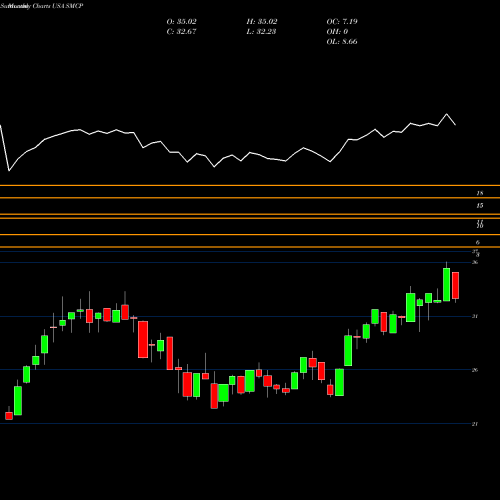Select the high price label H: 35.02
This screenshot has width=500, height=500.
[262, 22]
